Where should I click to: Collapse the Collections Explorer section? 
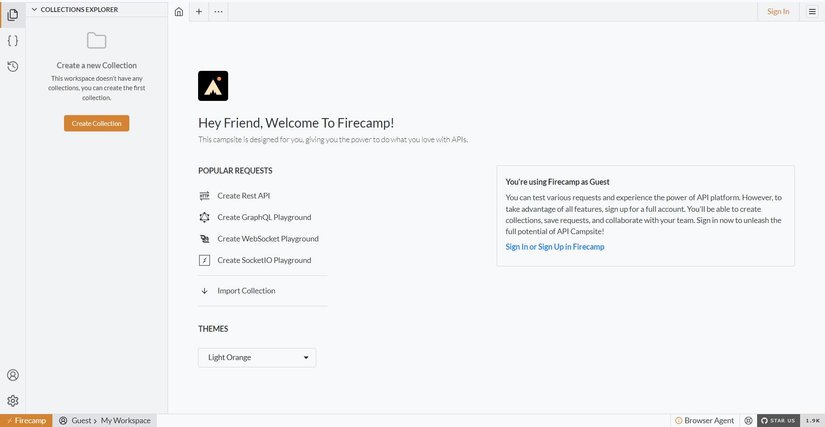point(35,10)
